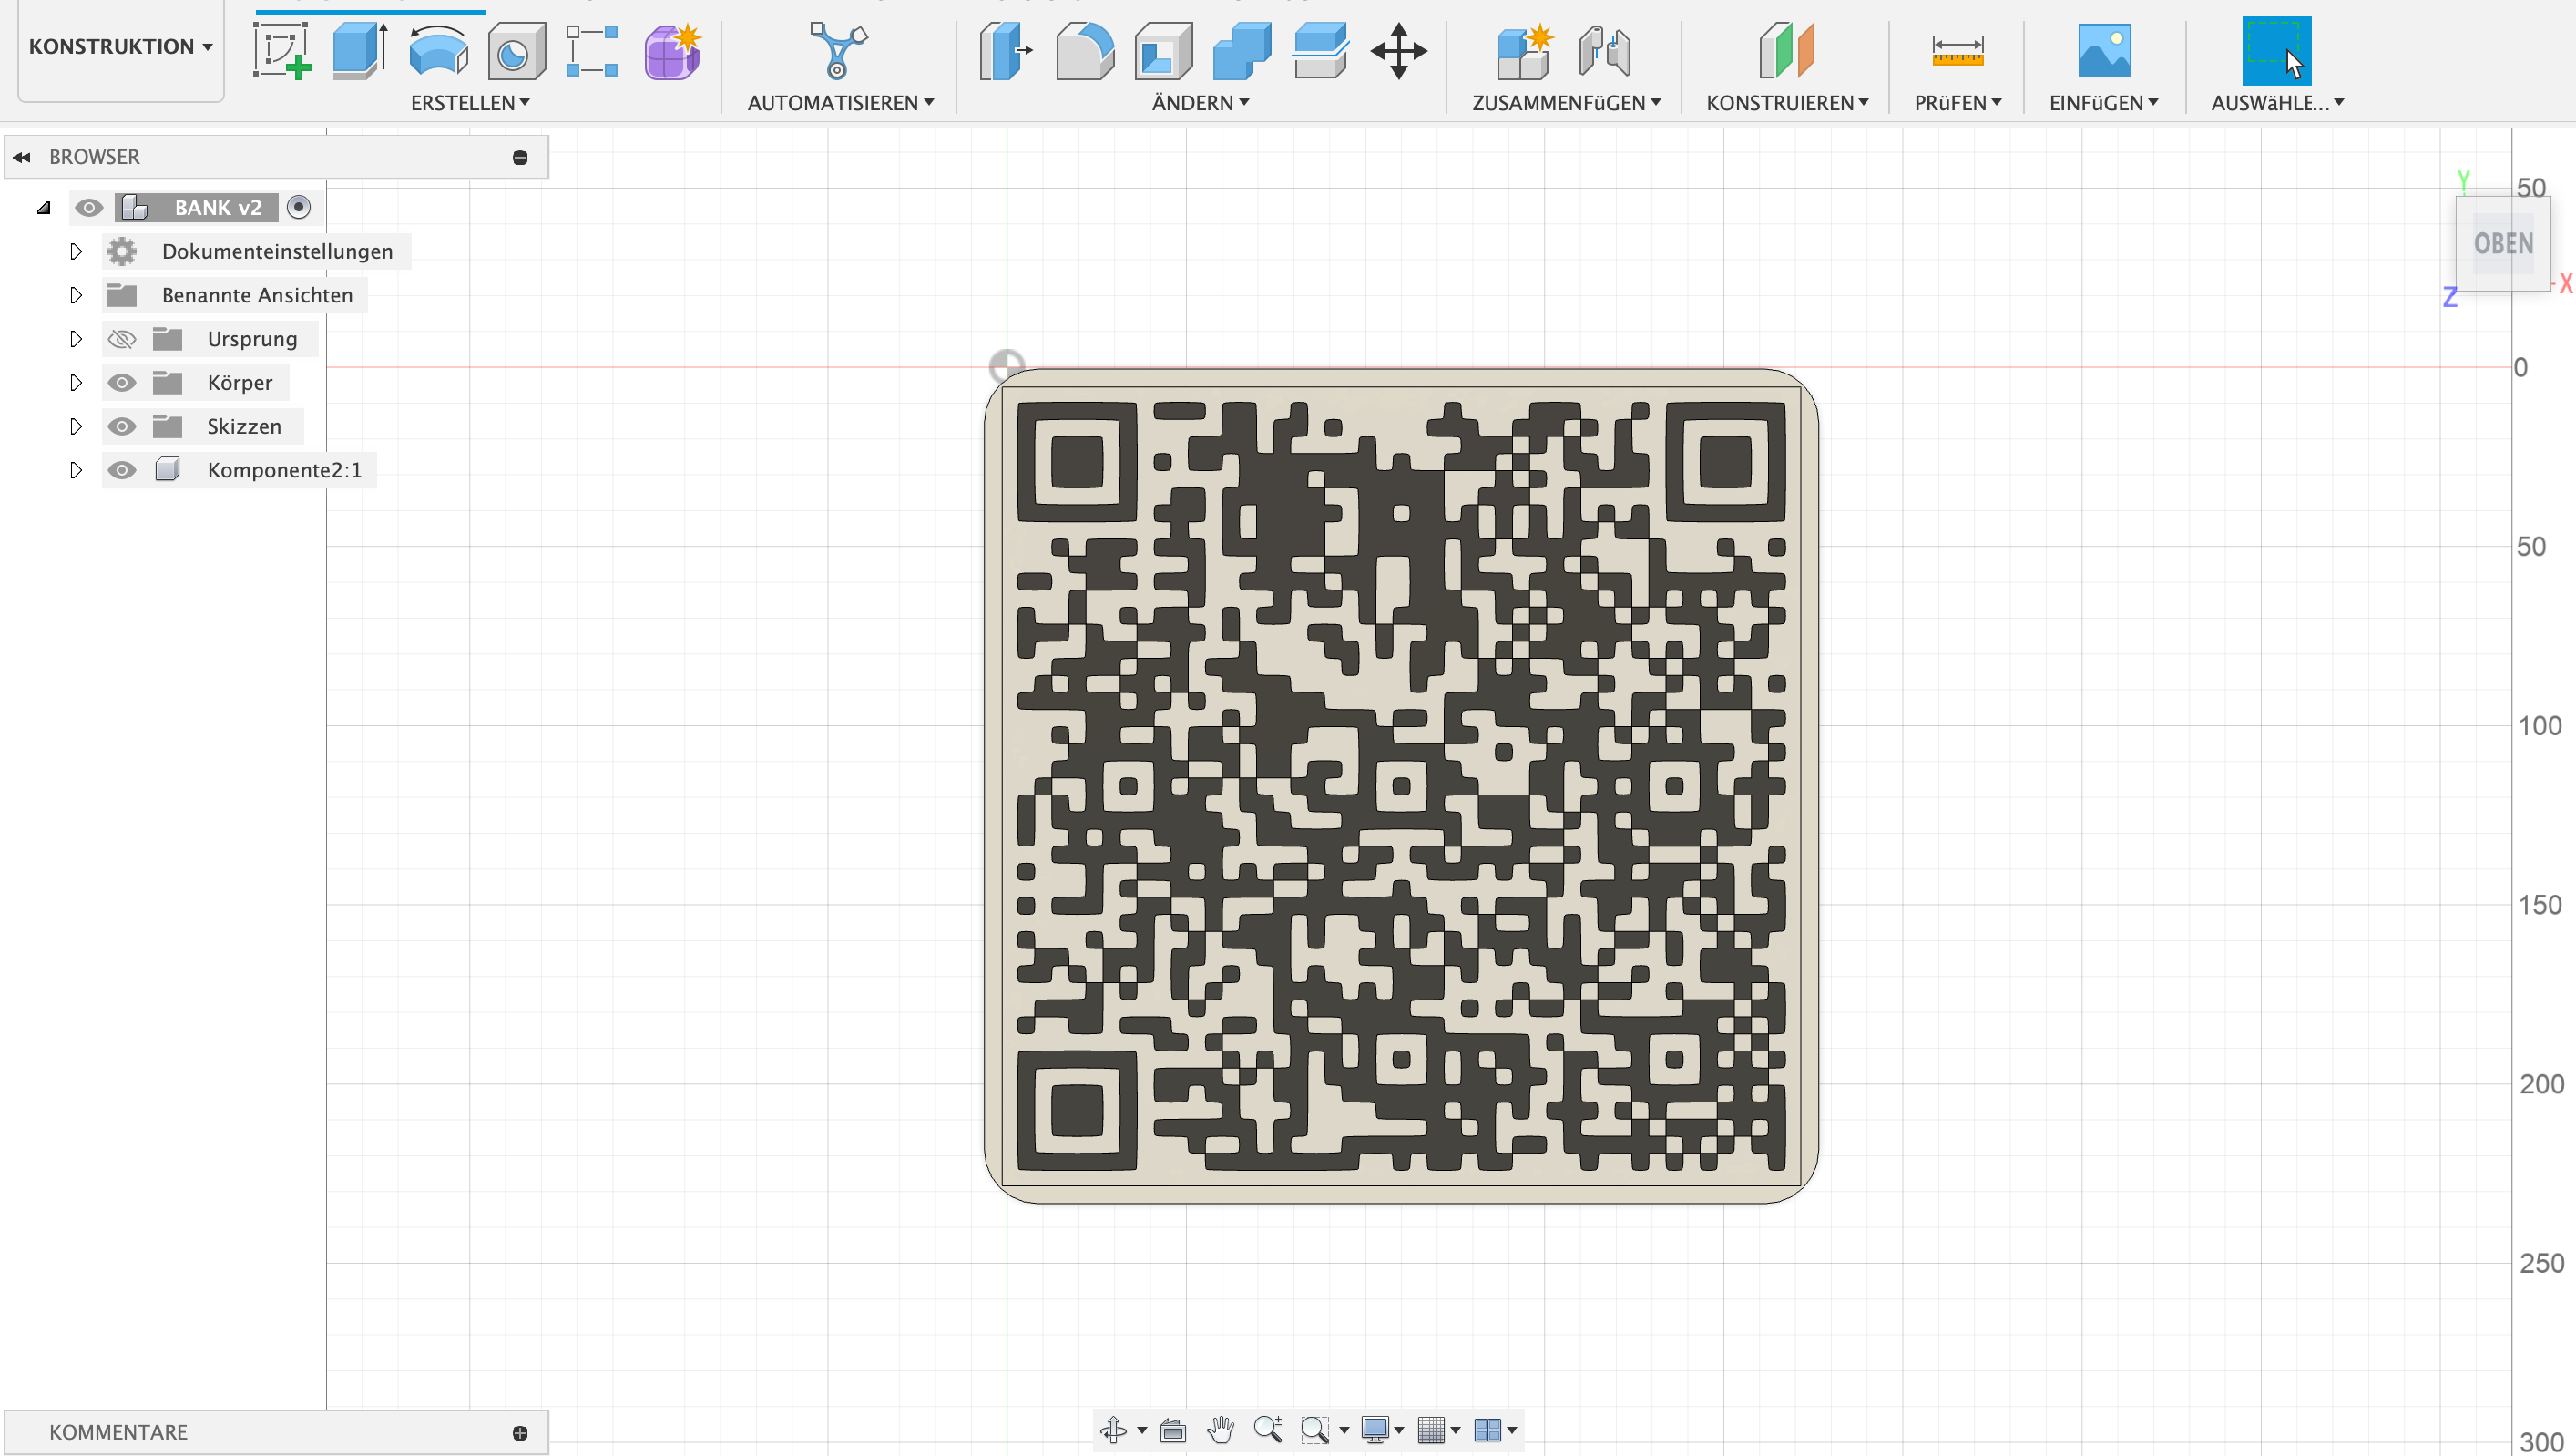Screen dimensions: 2576x1456
Task: Open the Konstruktion workspace switcher
Action: (x=120, y=46)
